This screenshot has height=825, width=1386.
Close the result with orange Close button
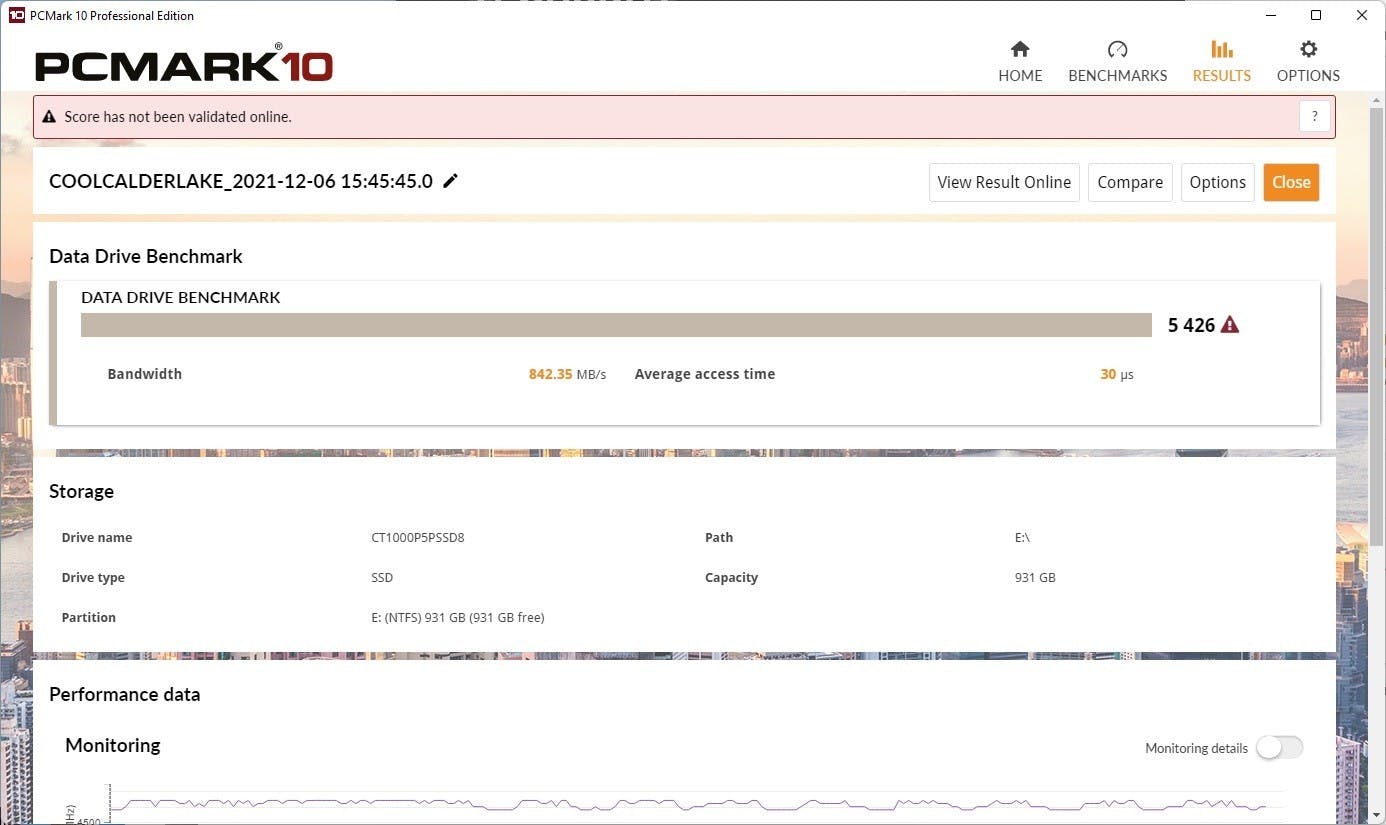click(x=1291, y=182)
